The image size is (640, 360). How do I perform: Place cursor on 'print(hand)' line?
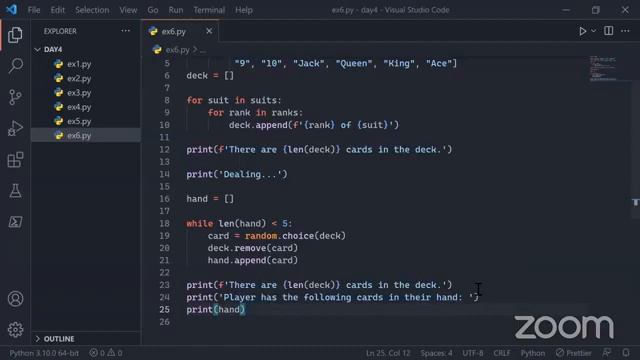coord(216,309)
